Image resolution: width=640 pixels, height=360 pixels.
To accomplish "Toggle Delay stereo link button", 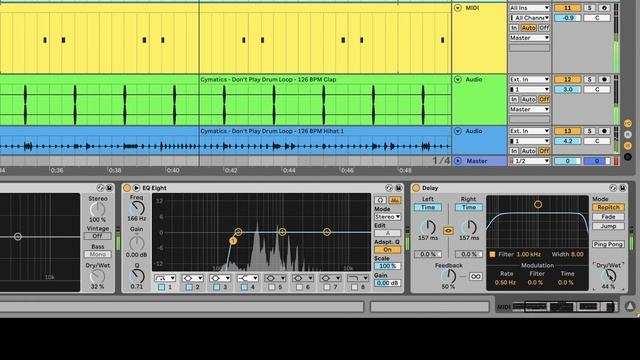I will click(448, 231).
